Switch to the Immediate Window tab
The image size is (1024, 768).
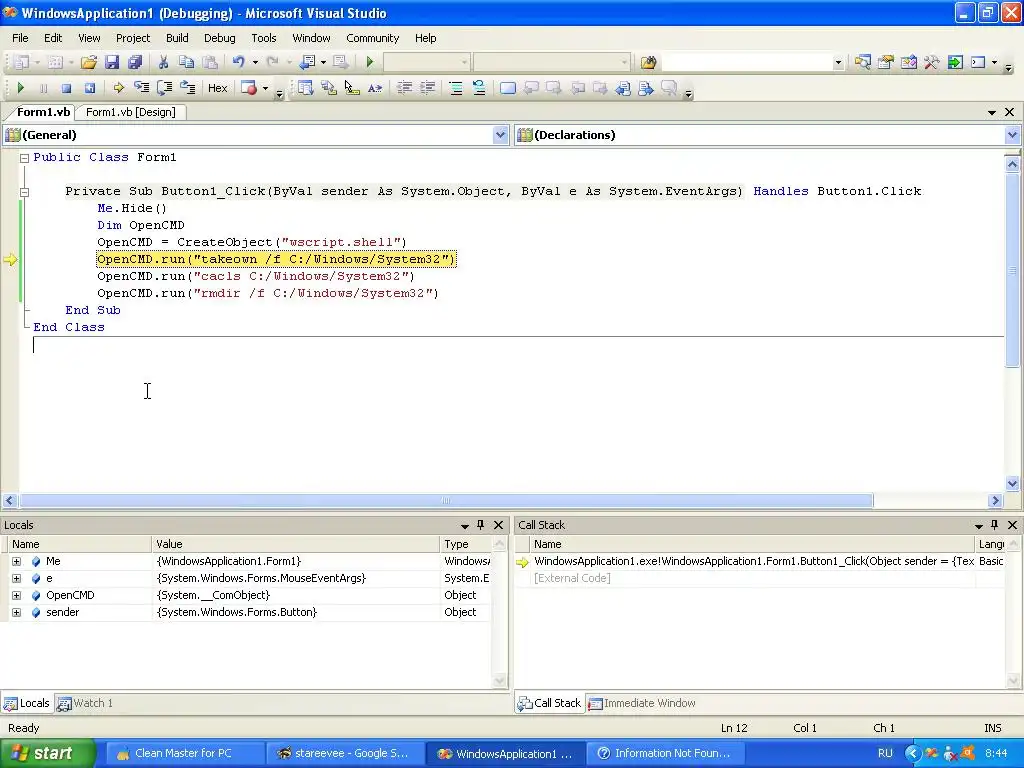[x=642, y=703]
